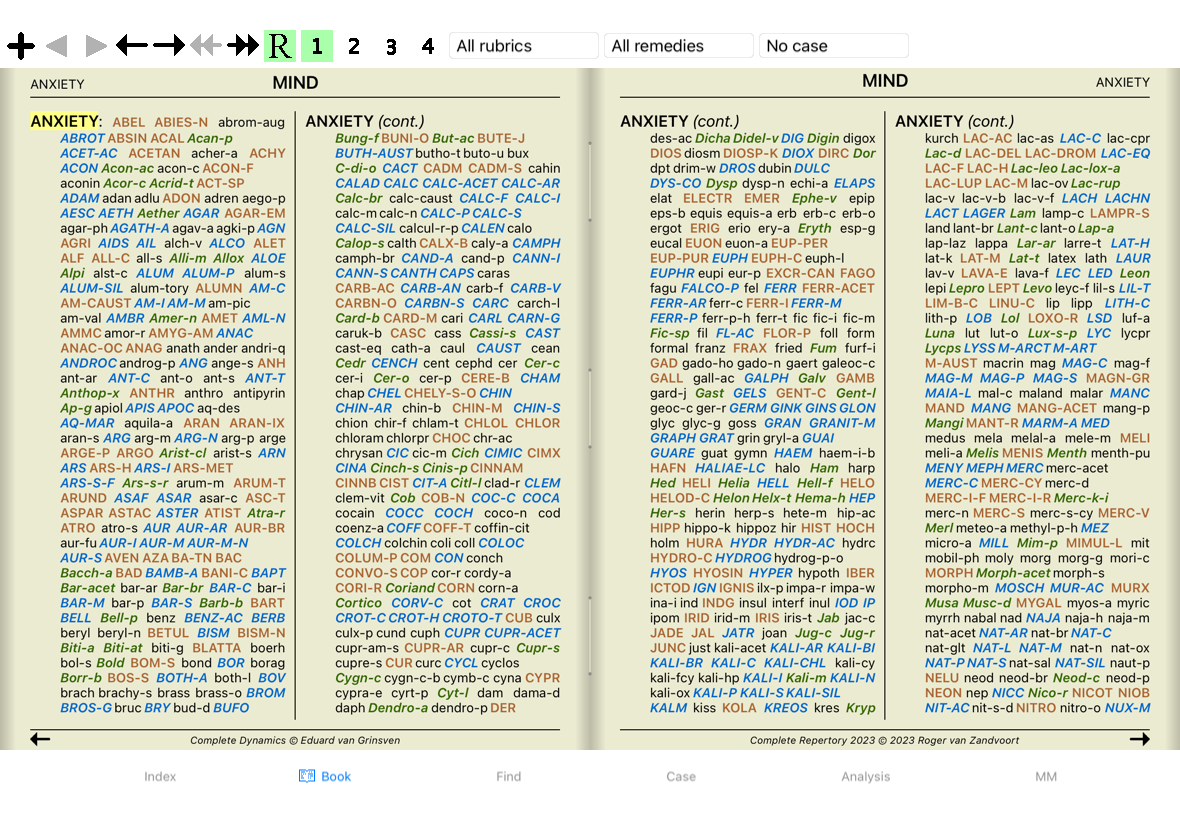Screen dimensions: 1180x820
Task: Click remedy MEZ in last column
Action: (1094, 528)
